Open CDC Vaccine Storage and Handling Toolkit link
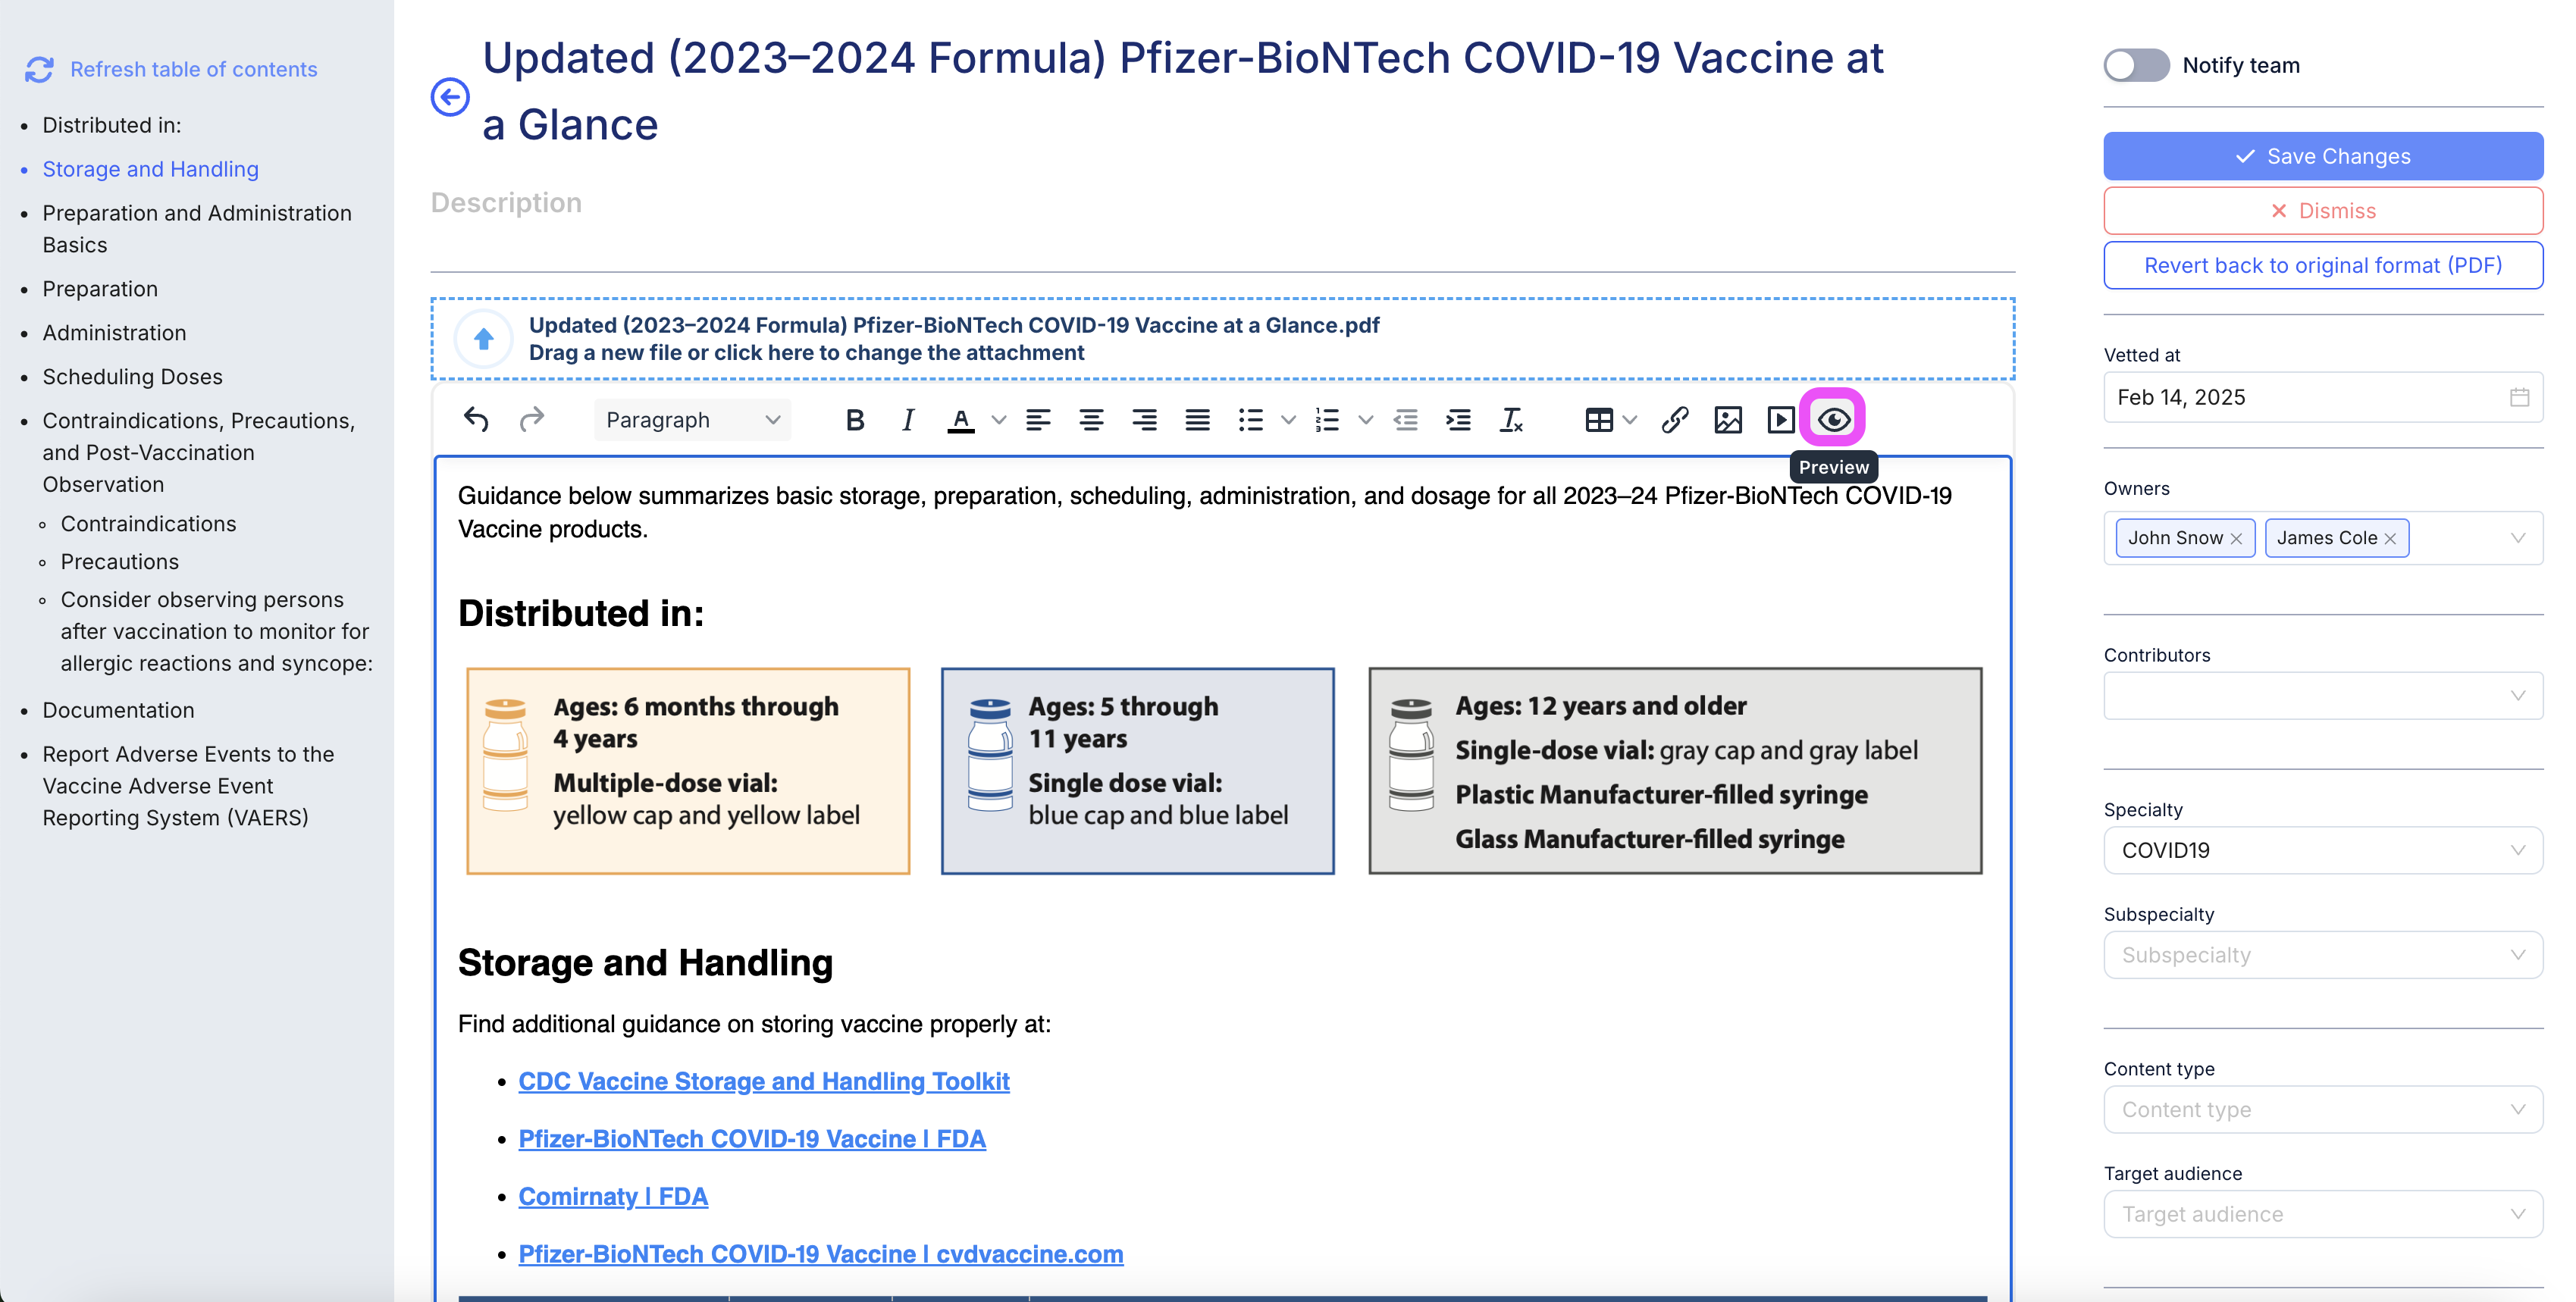Screen dimensions: 2576x1302 (x=764, y=1081)
